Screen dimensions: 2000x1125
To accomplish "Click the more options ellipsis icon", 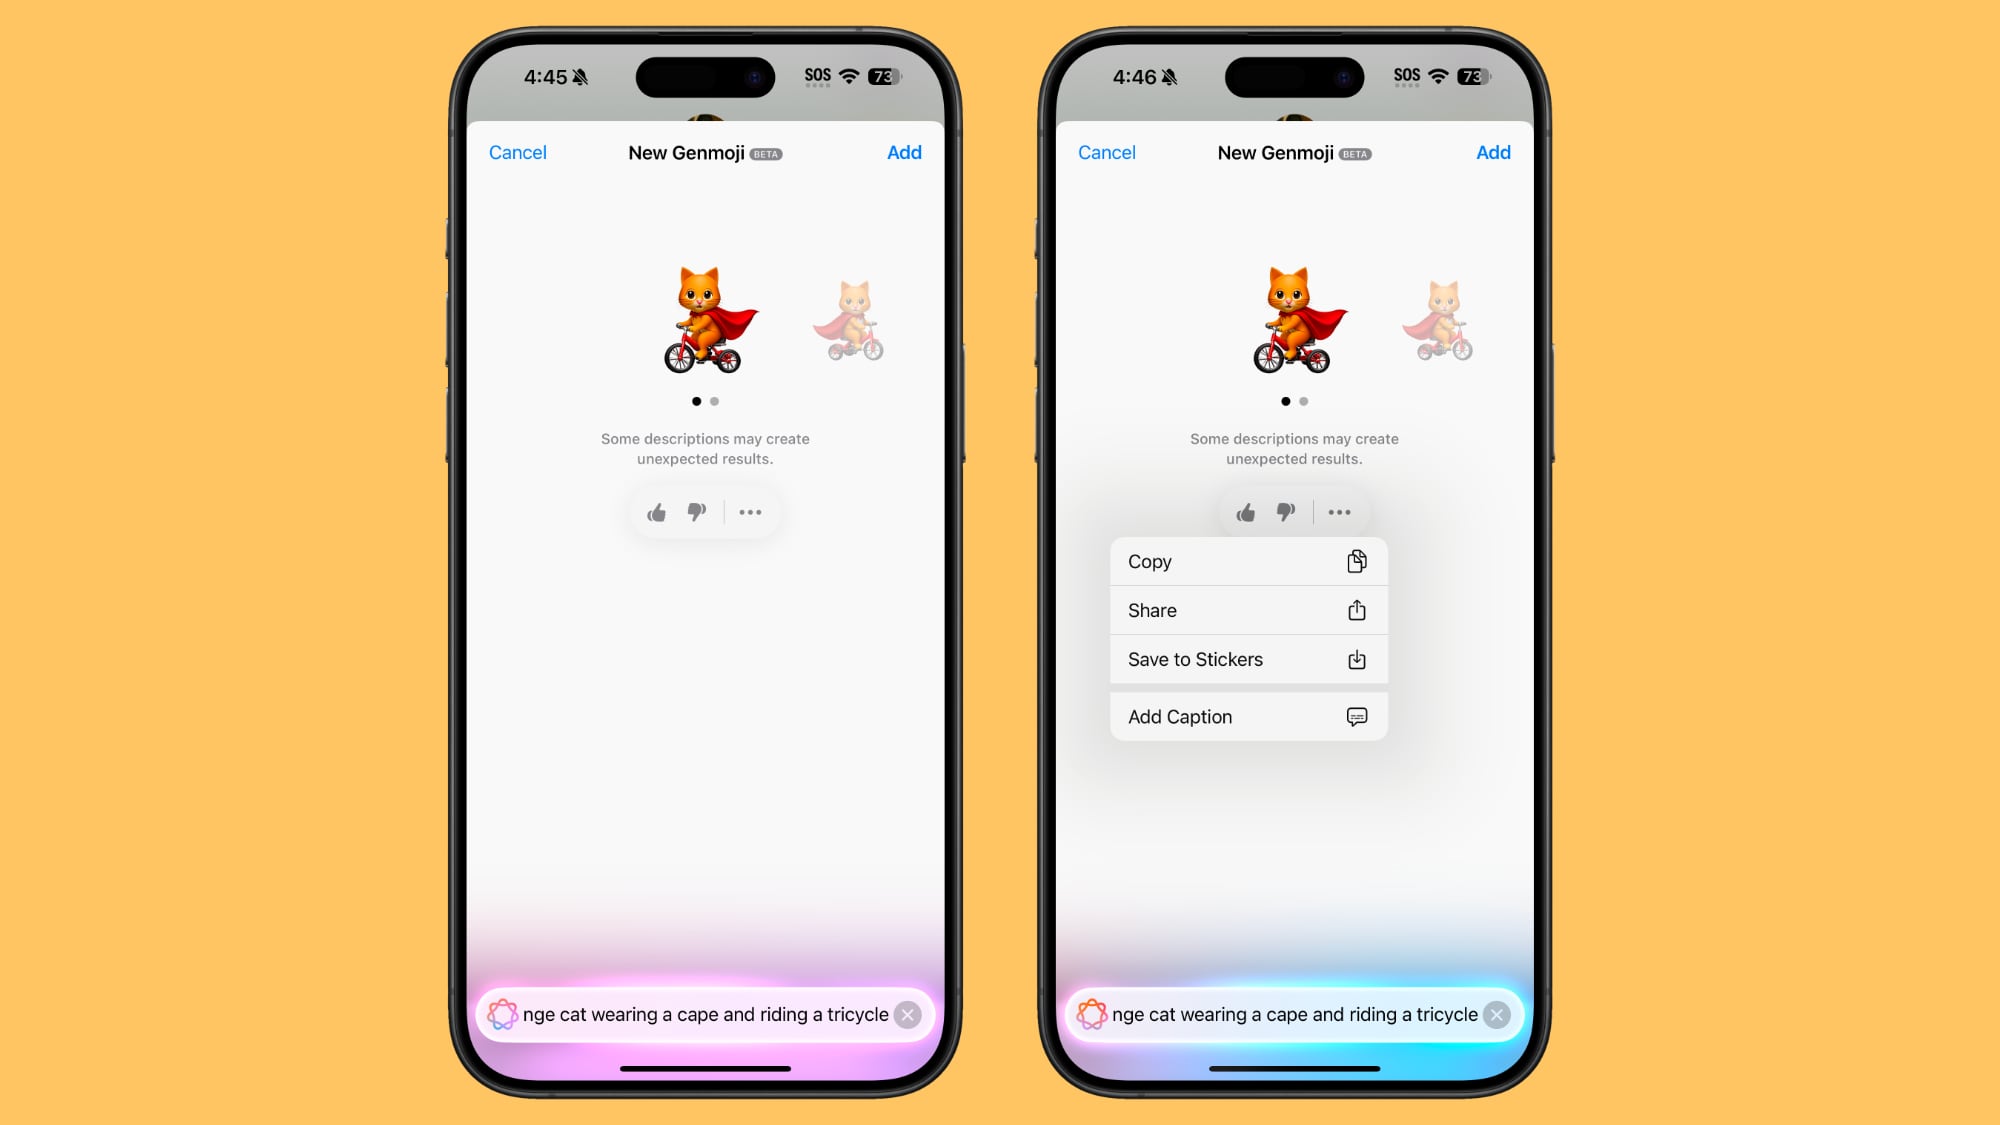I will [x=750, y=512].
